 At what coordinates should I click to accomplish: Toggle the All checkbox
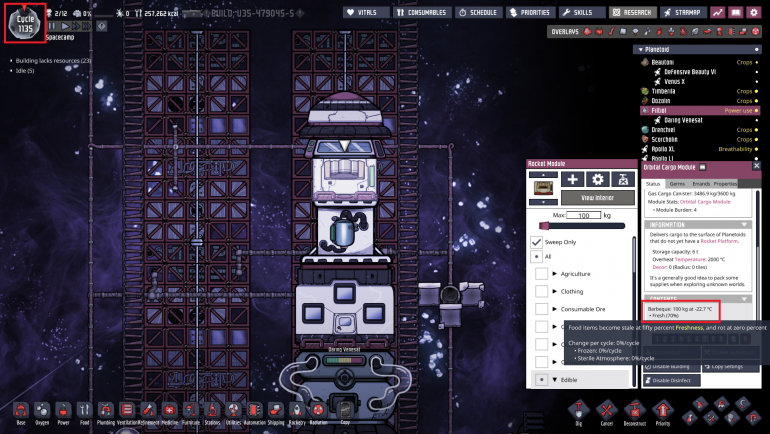coord(537,256)
